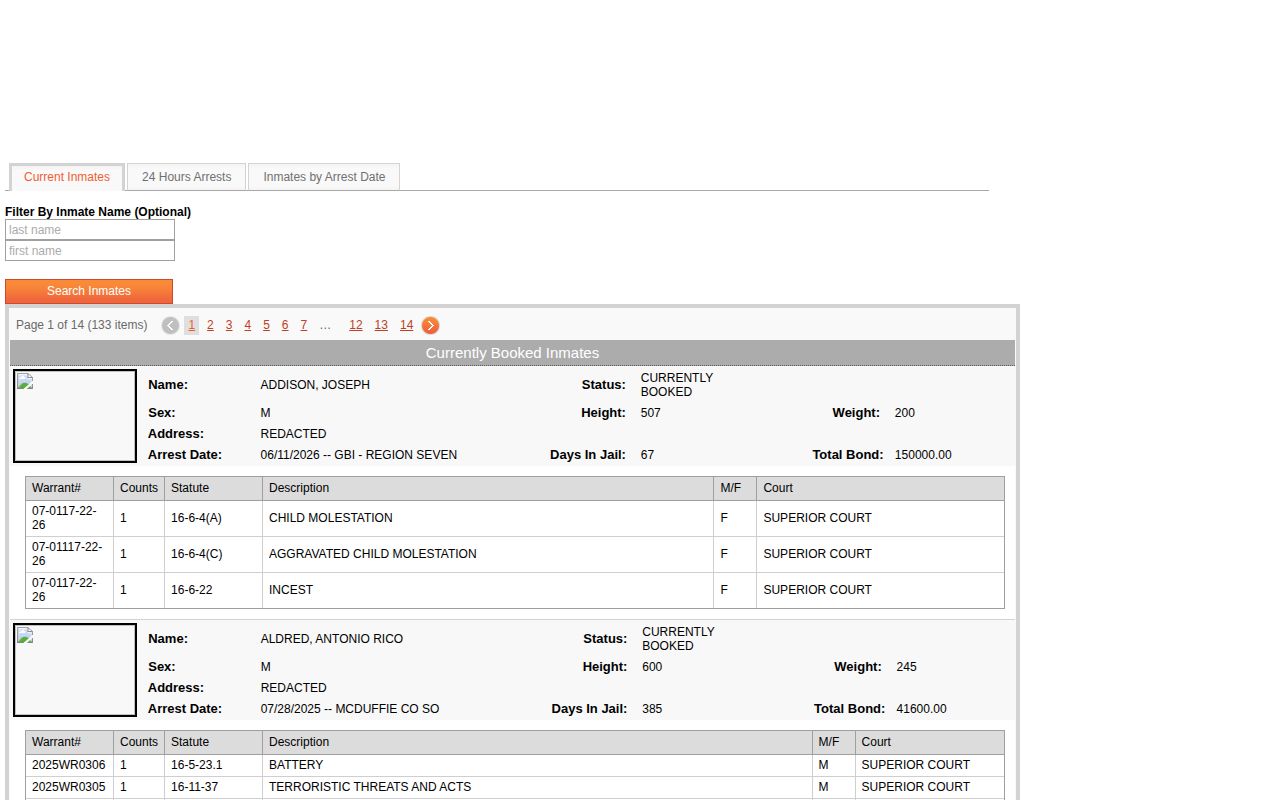Image resolution: width=1280 pixels, height=800 pixels.
Task: Jump to page 12 of results
Action: (x=356, y=325)
